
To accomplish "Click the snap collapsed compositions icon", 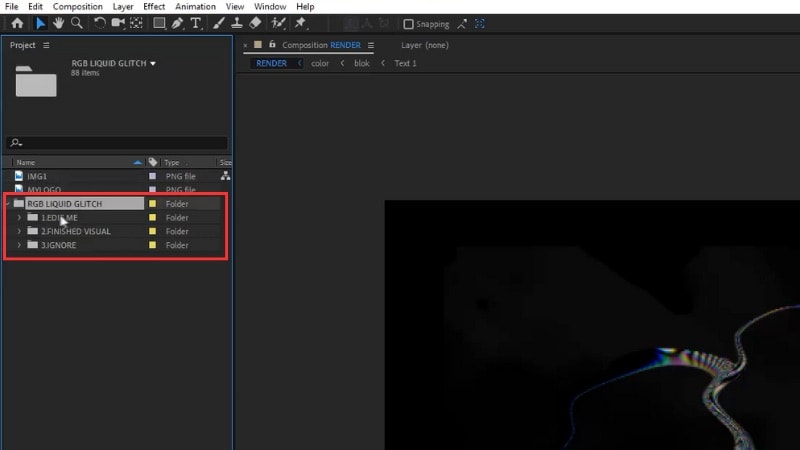I will [x=480, y=24].
